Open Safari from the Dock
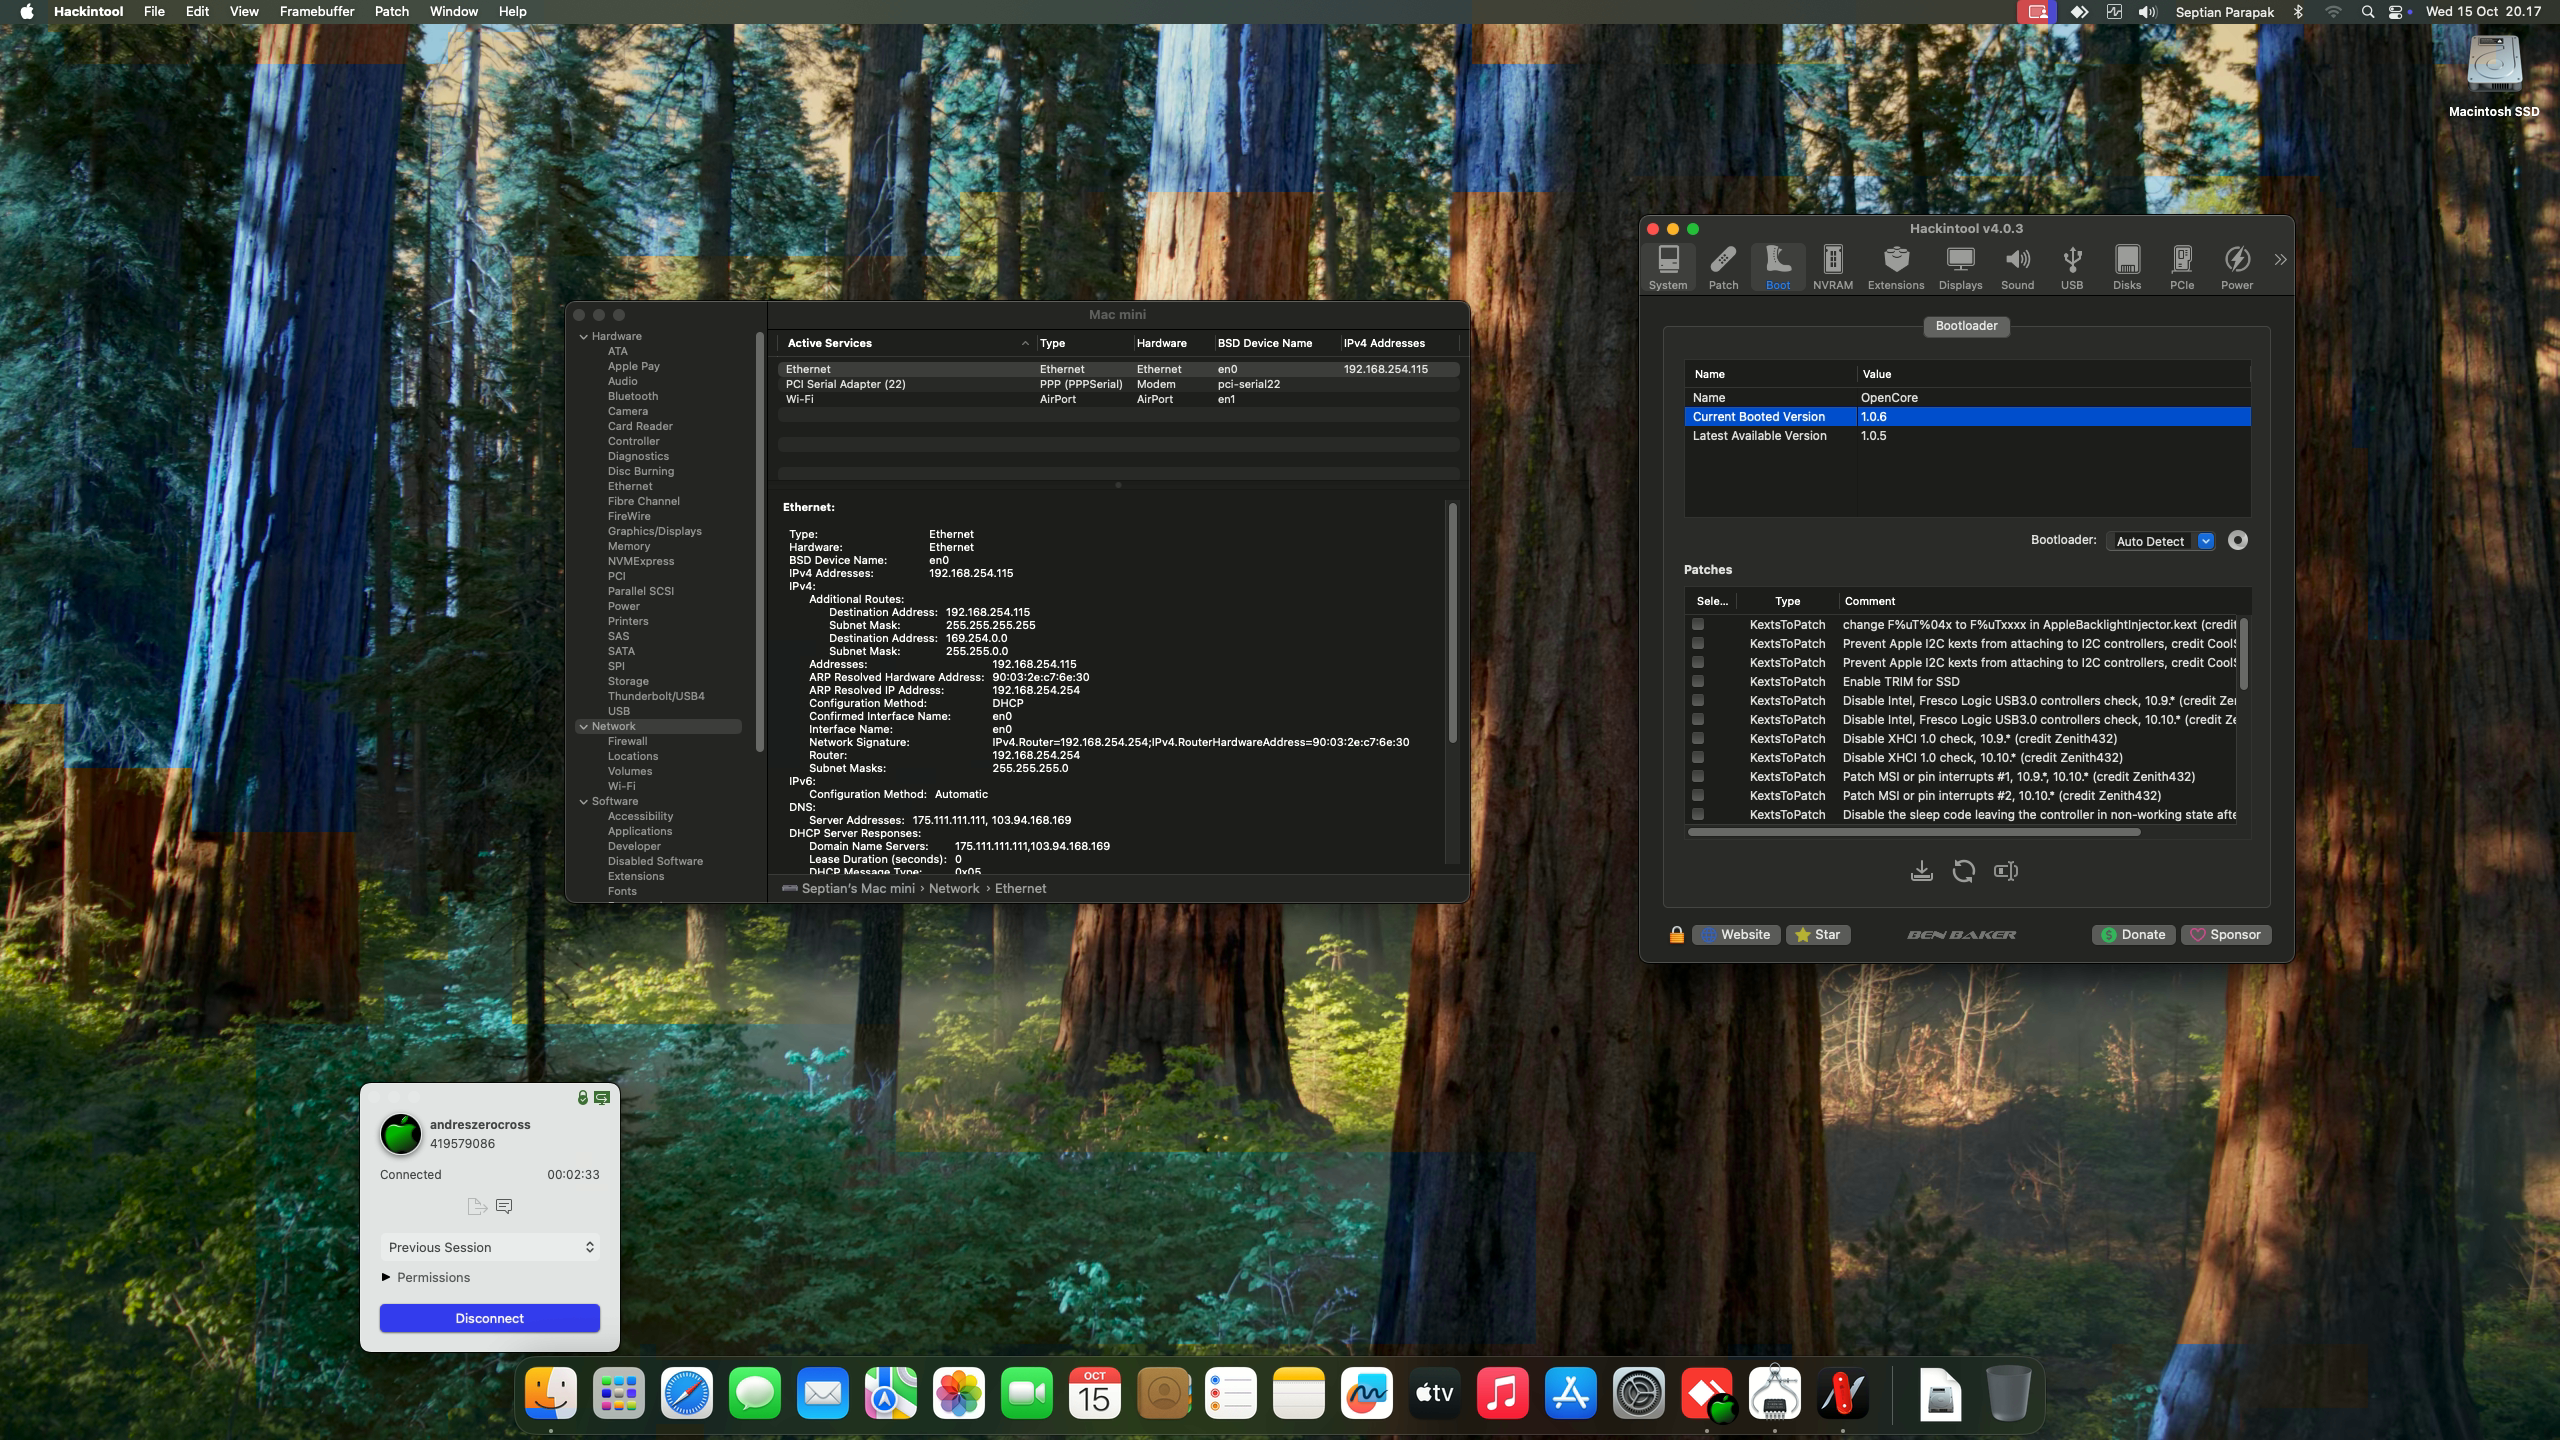2560x1440 pixels. [x=687, y=1393]
